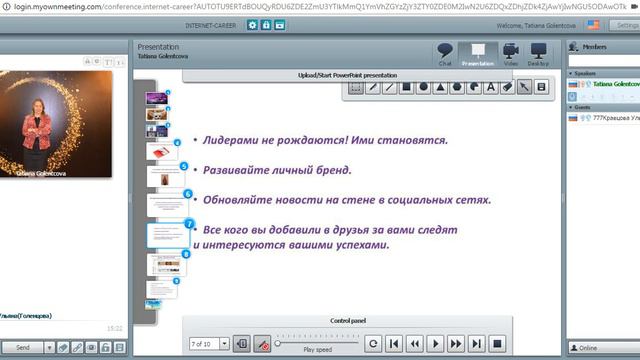
Task: Open dropdown arrow beside Send button
Action: pyautogui.click(x=49, y=348)
